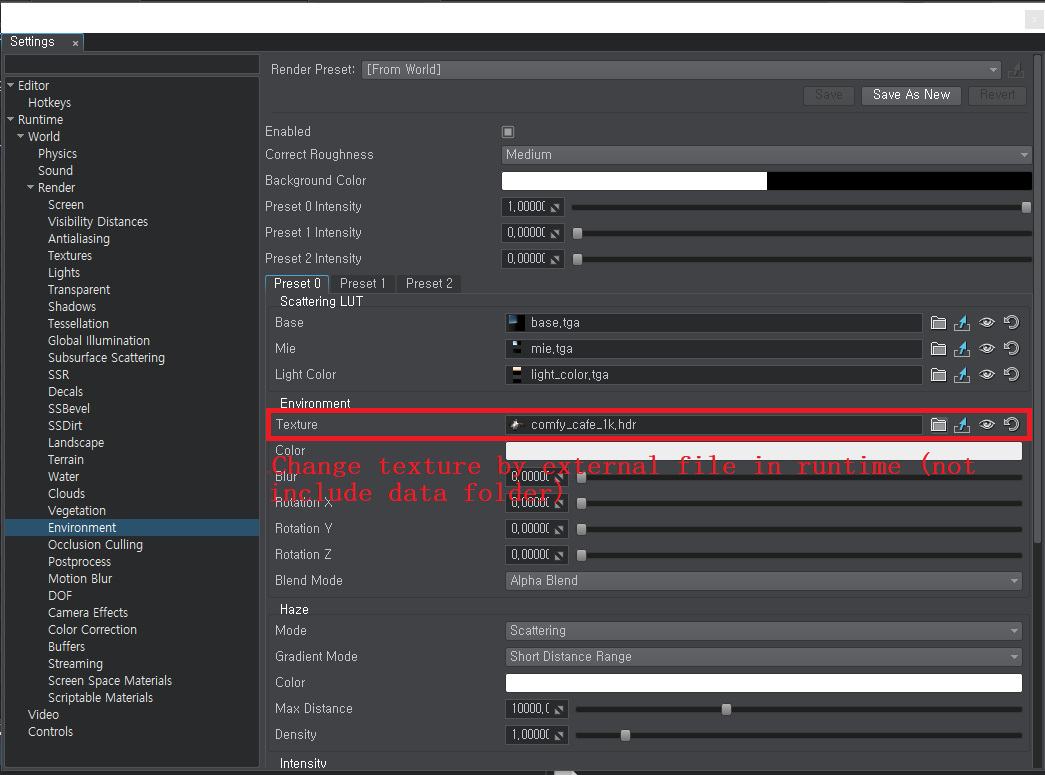Image resolution: width=1045 pixels, height=775 pixels.
Task: Open the folder browser for light_color.tga
Action: click(938, 374)
